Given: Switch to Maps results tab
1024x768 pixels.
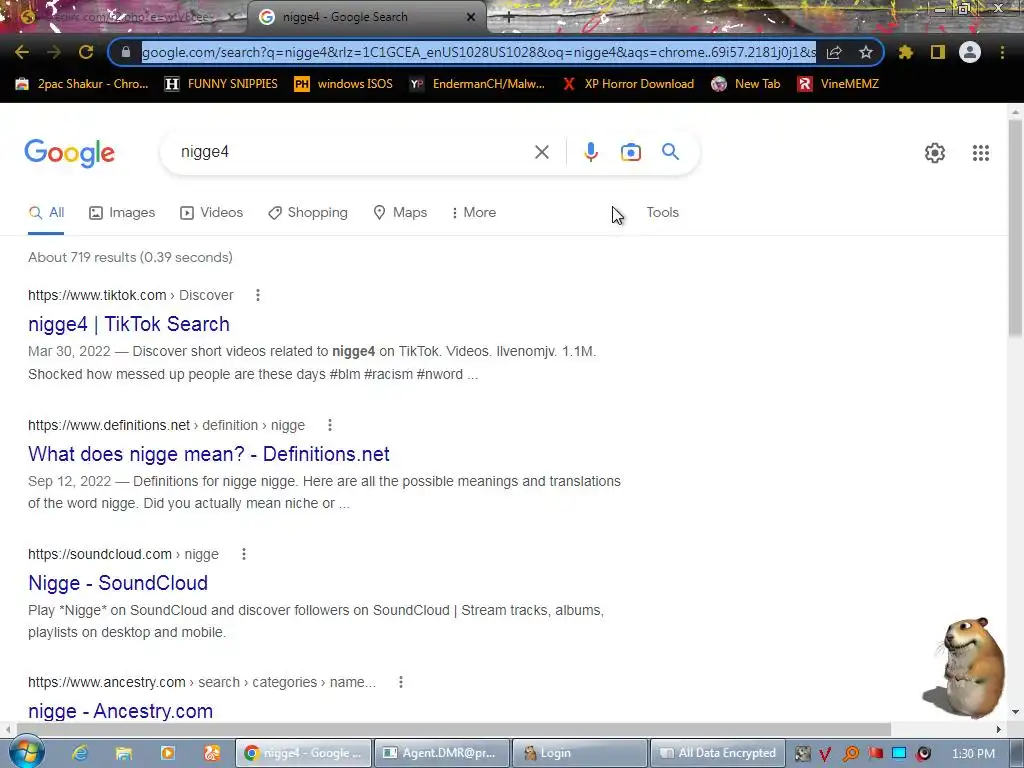Looking at the screenshot, I should pos(400,213).
